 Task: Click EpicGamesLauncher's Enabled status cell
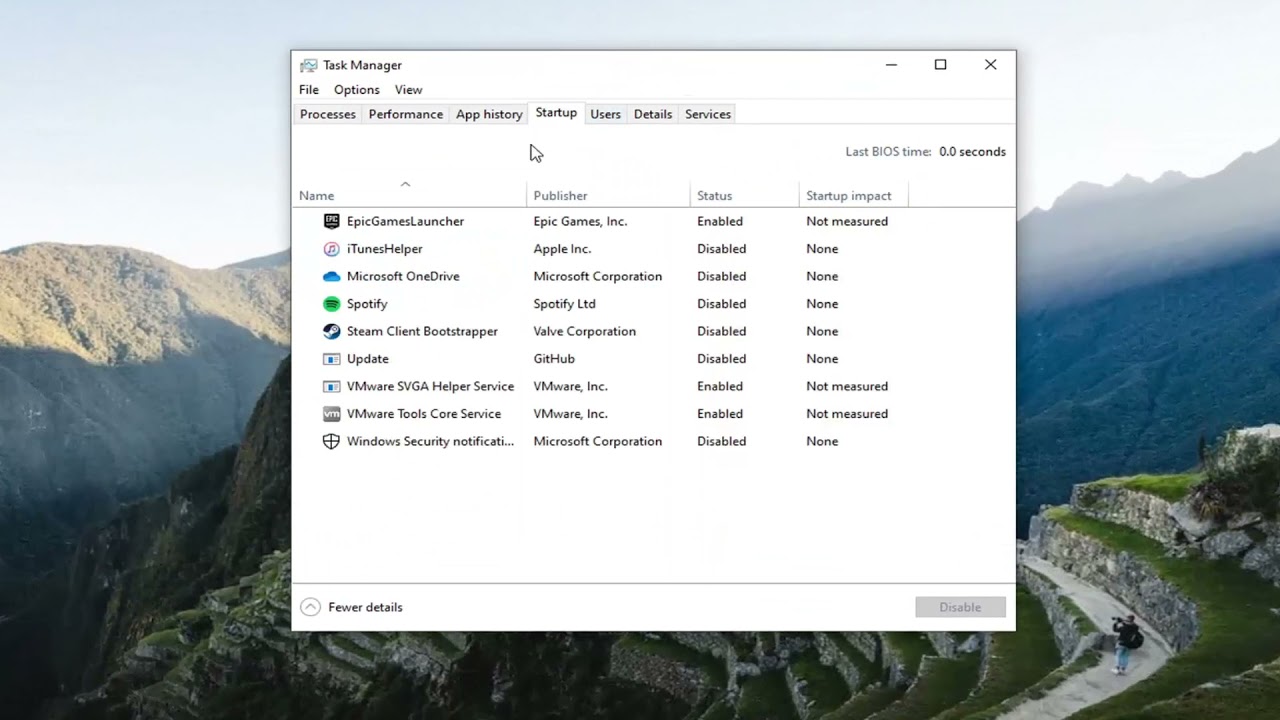coord(720,221)
